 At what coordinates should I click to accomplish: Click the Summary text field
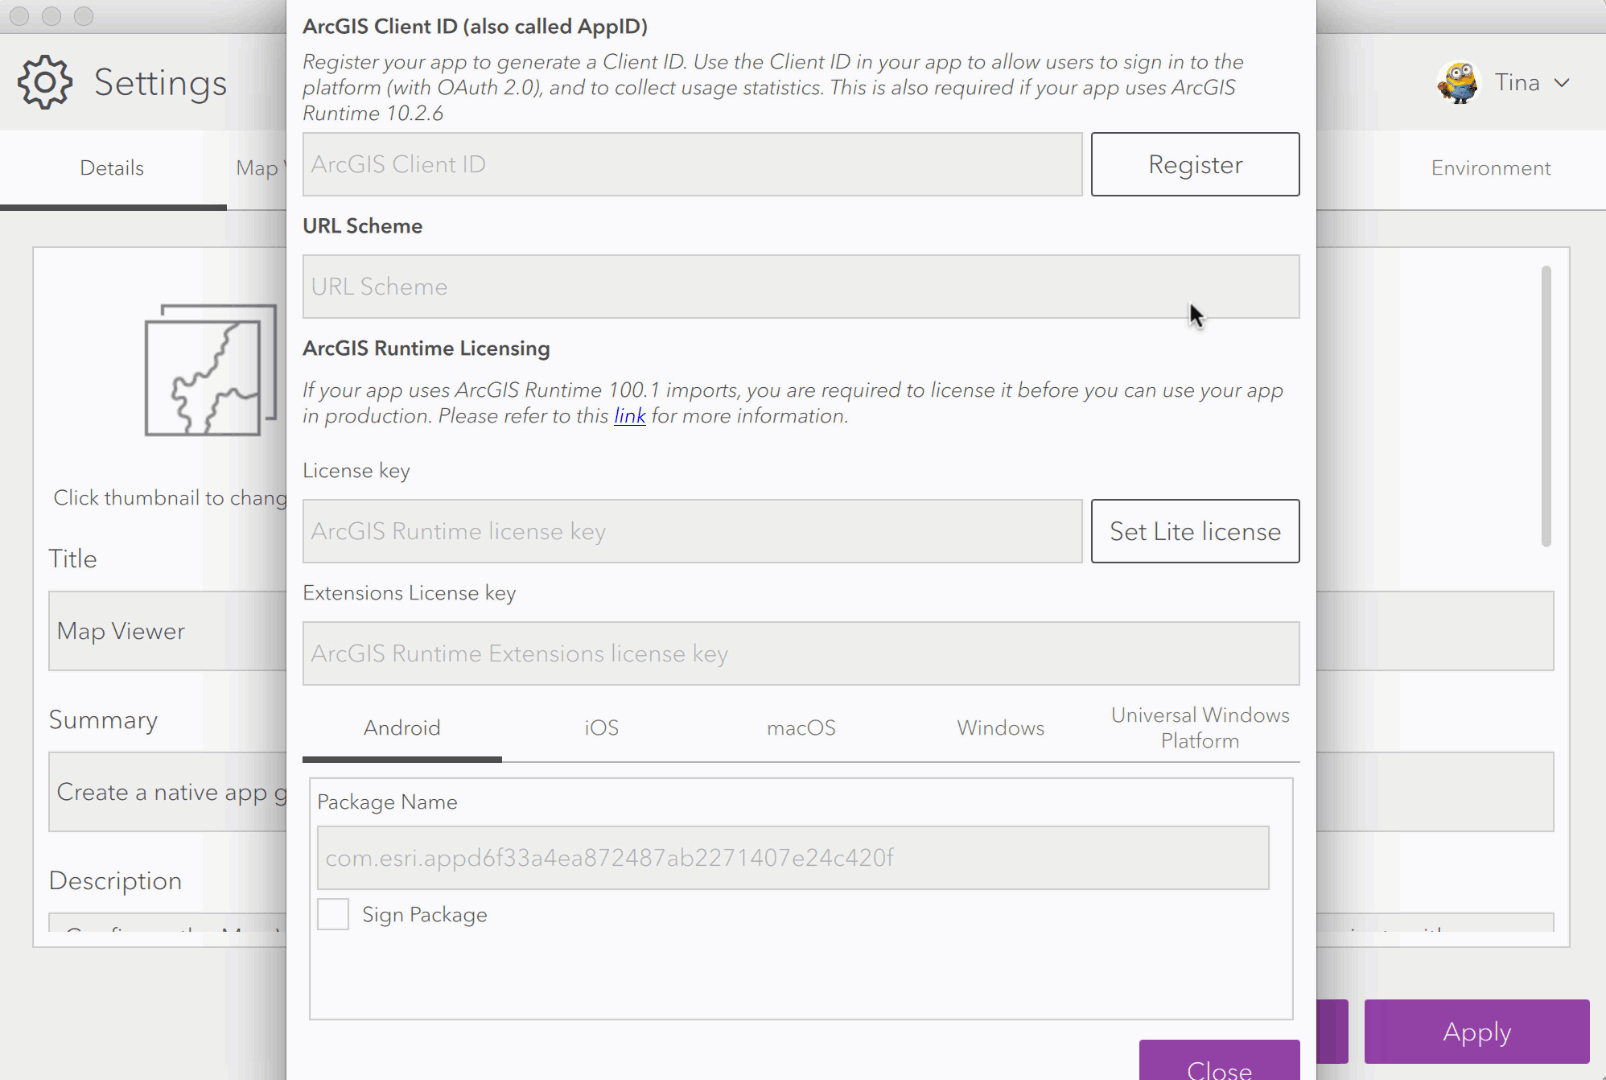167,792
